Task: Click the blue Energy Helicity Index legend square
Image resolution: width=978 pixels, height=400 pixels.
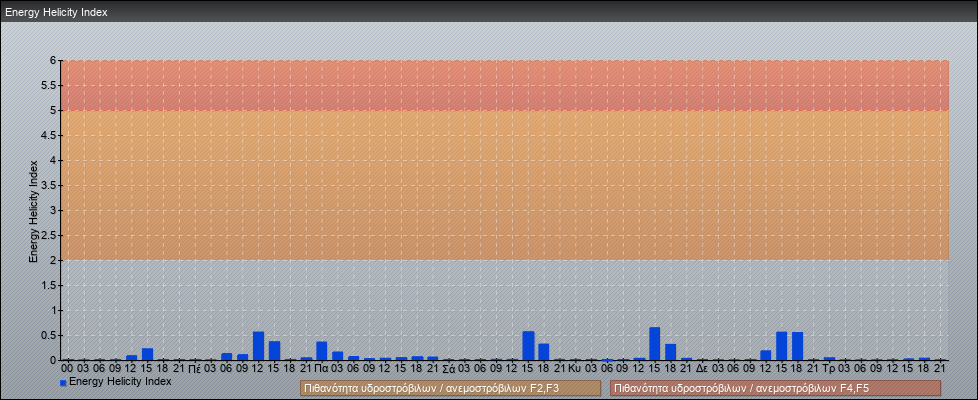Action: coord(63,383)
